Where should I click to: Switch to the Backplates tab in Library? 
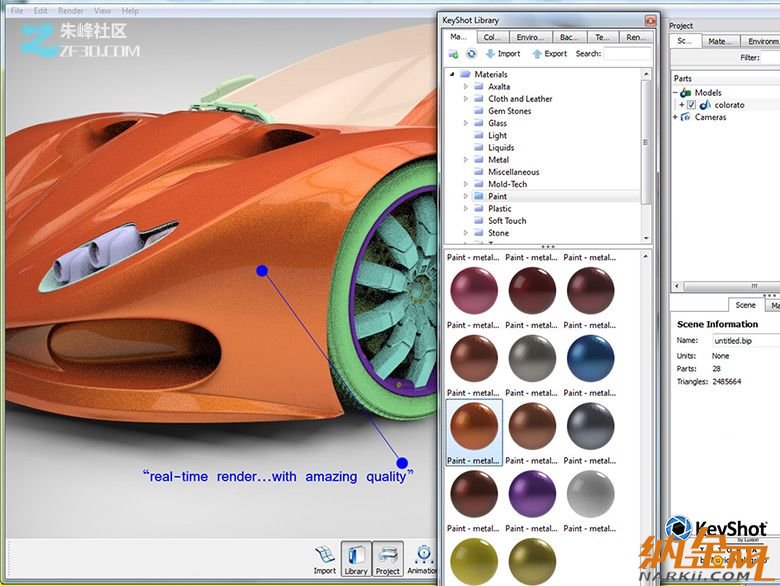[x=569, y=37]
